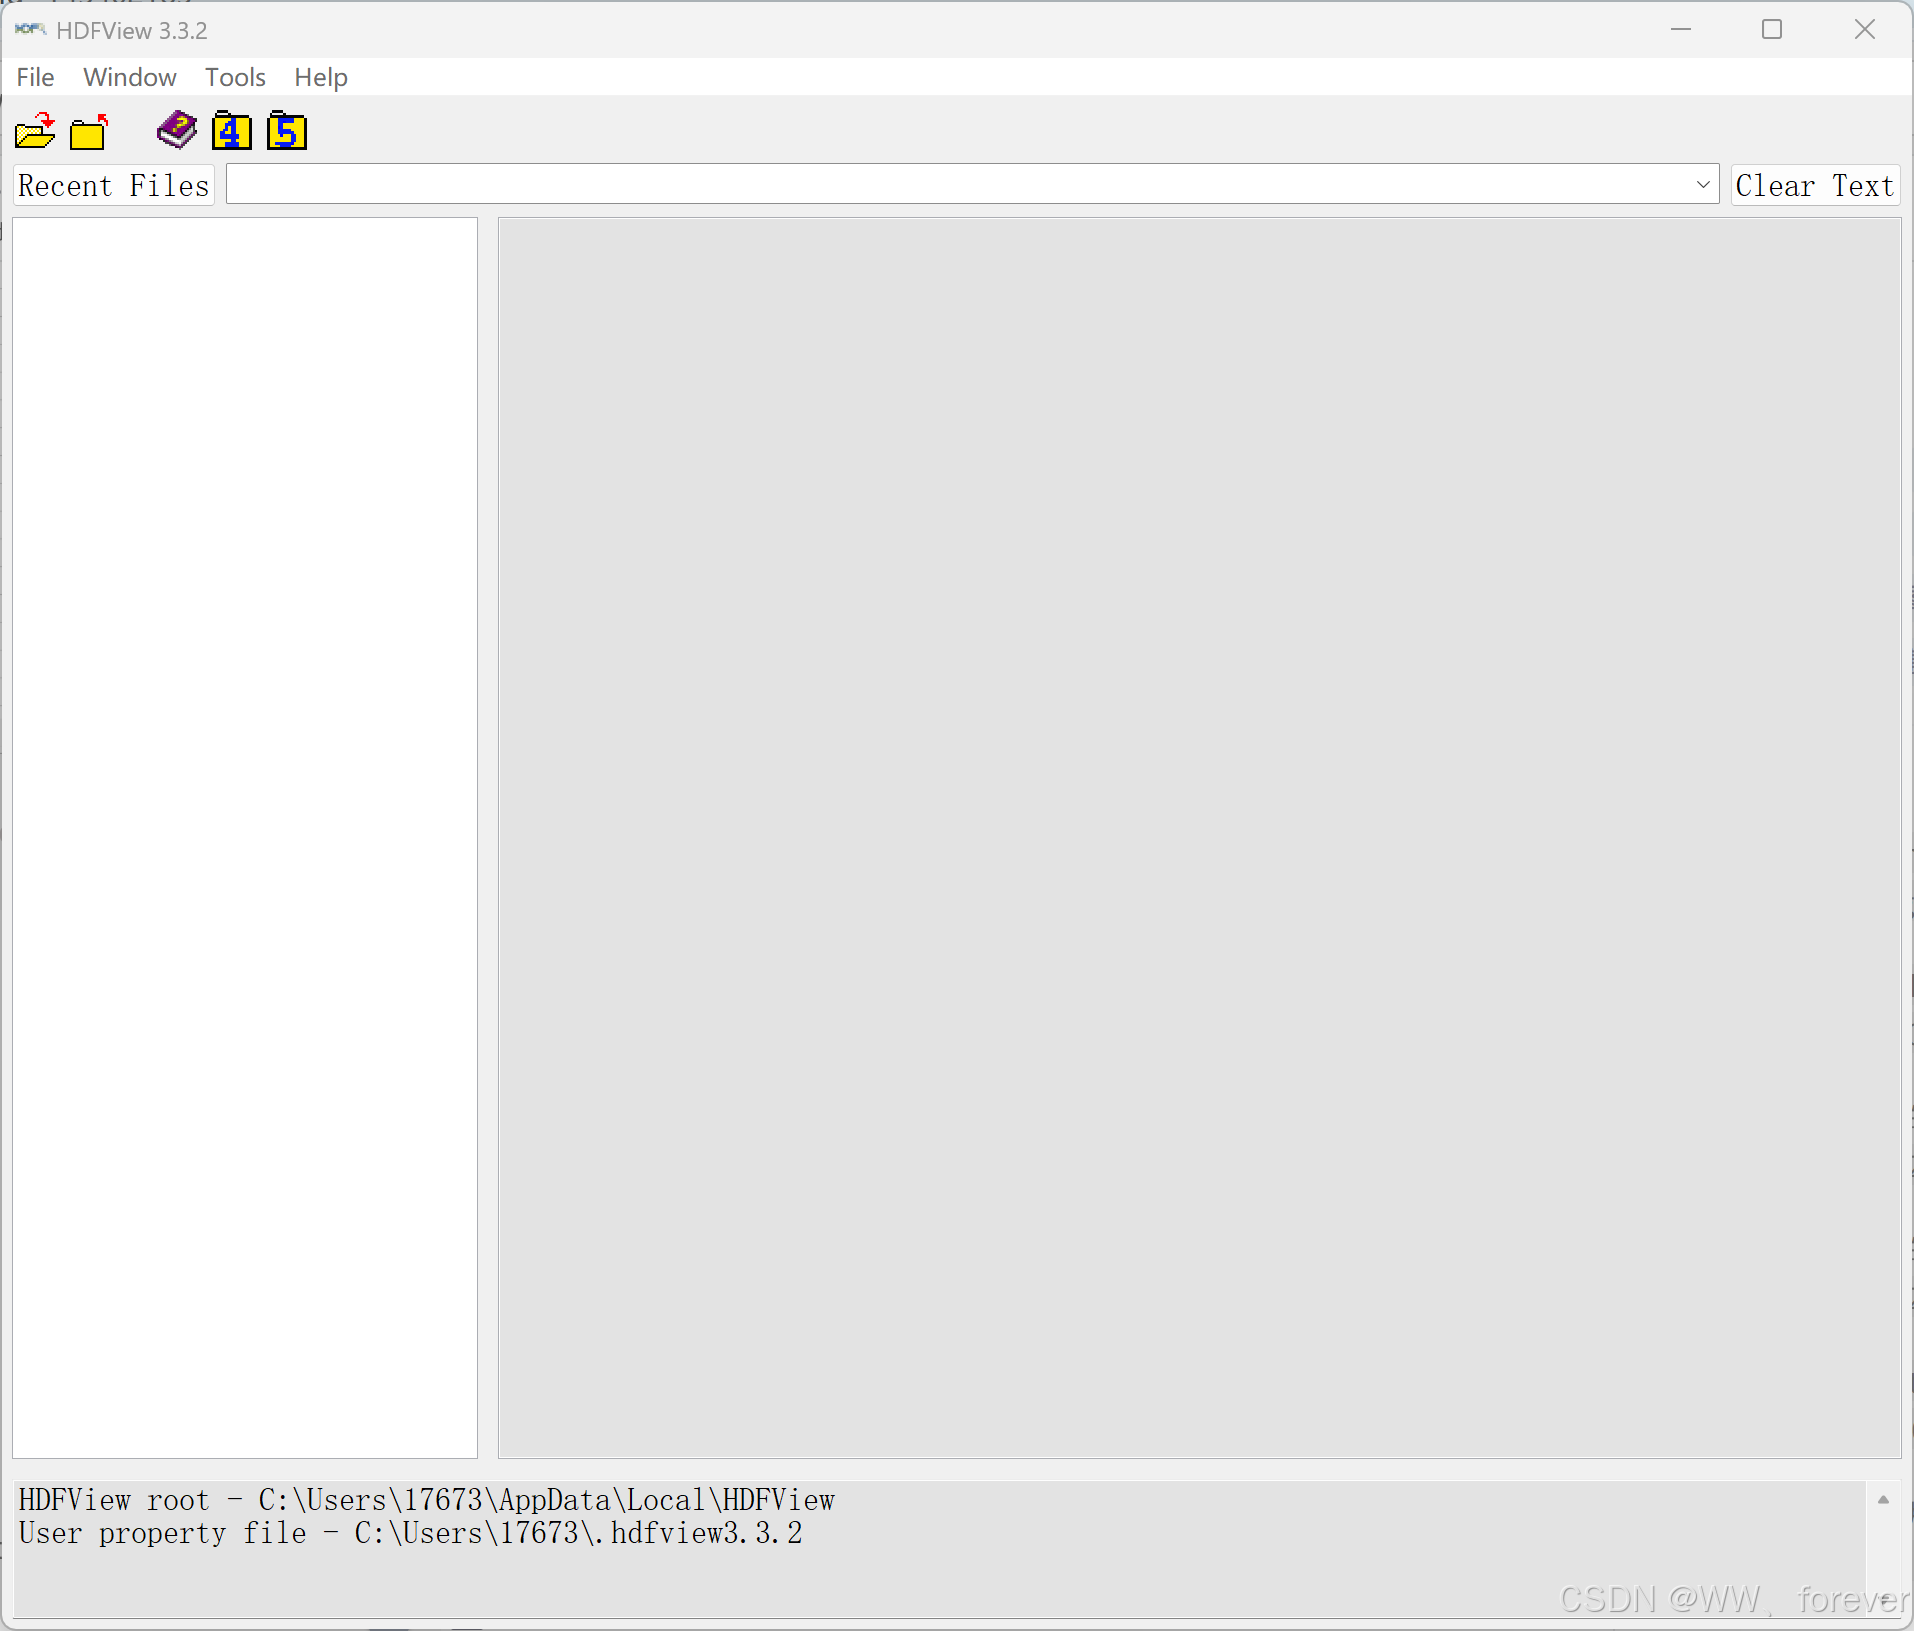This screenshot has width=1914, height=1631.
Task: Click the Clear Text button
Action: coord(1815,185)
